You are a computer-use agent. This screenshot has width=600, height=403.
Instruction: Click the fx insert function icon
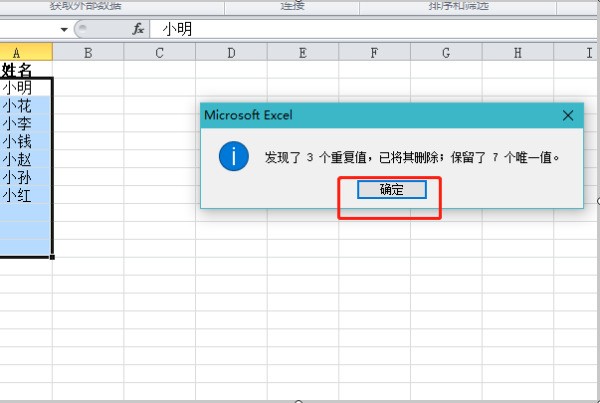coord(138,29)
